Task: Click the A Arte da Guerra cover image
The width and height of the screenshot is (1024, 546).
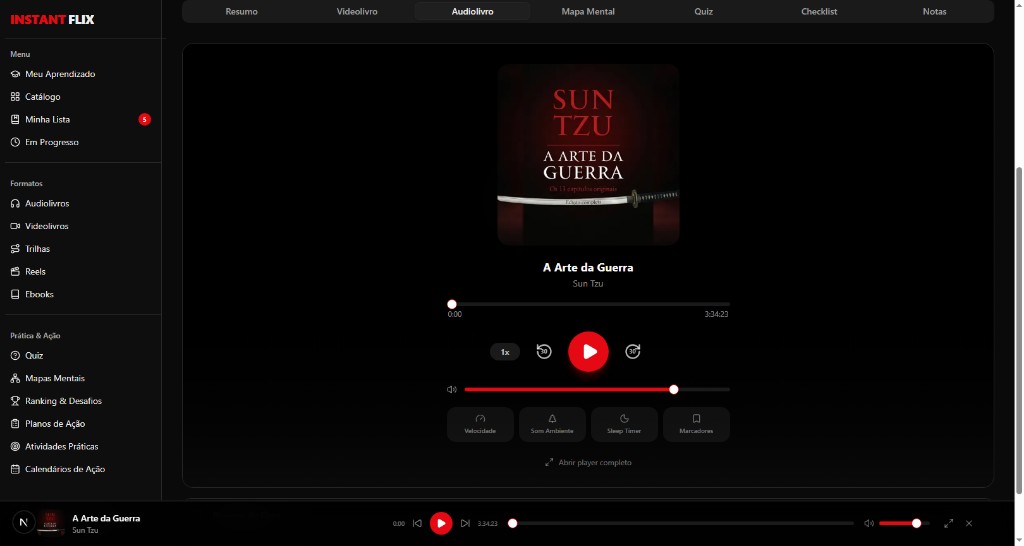Action: (588, 154)
